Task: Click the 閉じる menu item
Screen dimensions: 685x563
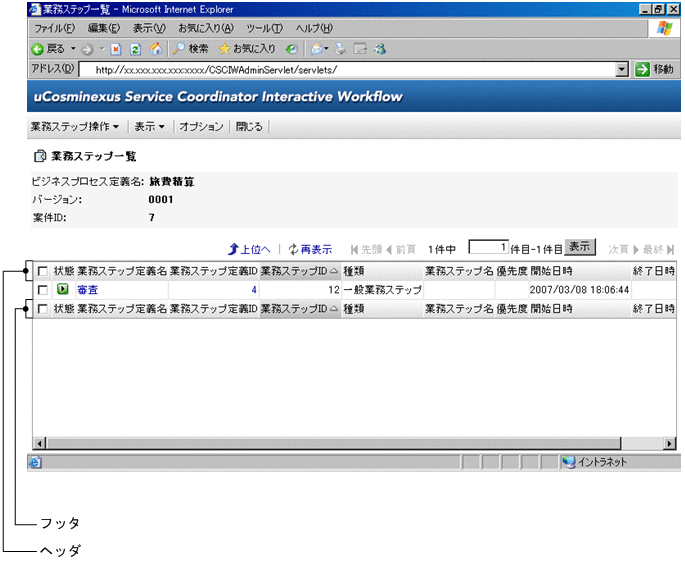Action: coord(249,127)
